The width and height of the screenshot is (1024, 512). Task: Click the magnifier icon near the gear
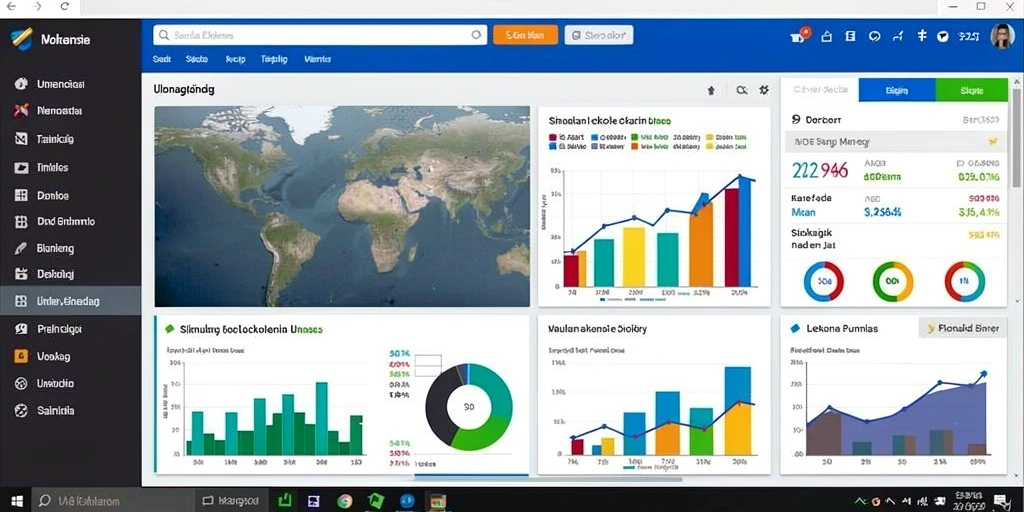[741, 90]
